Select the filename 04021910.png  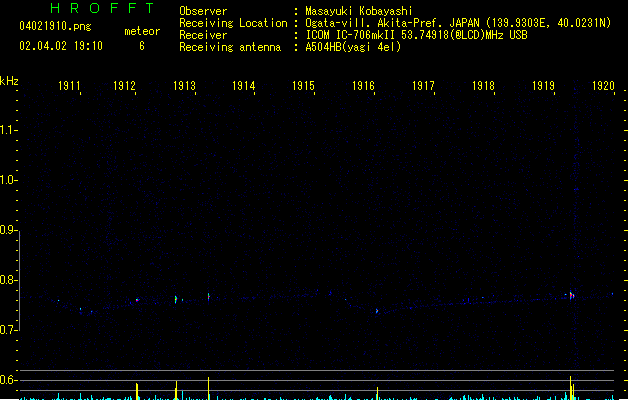[55, 26]
